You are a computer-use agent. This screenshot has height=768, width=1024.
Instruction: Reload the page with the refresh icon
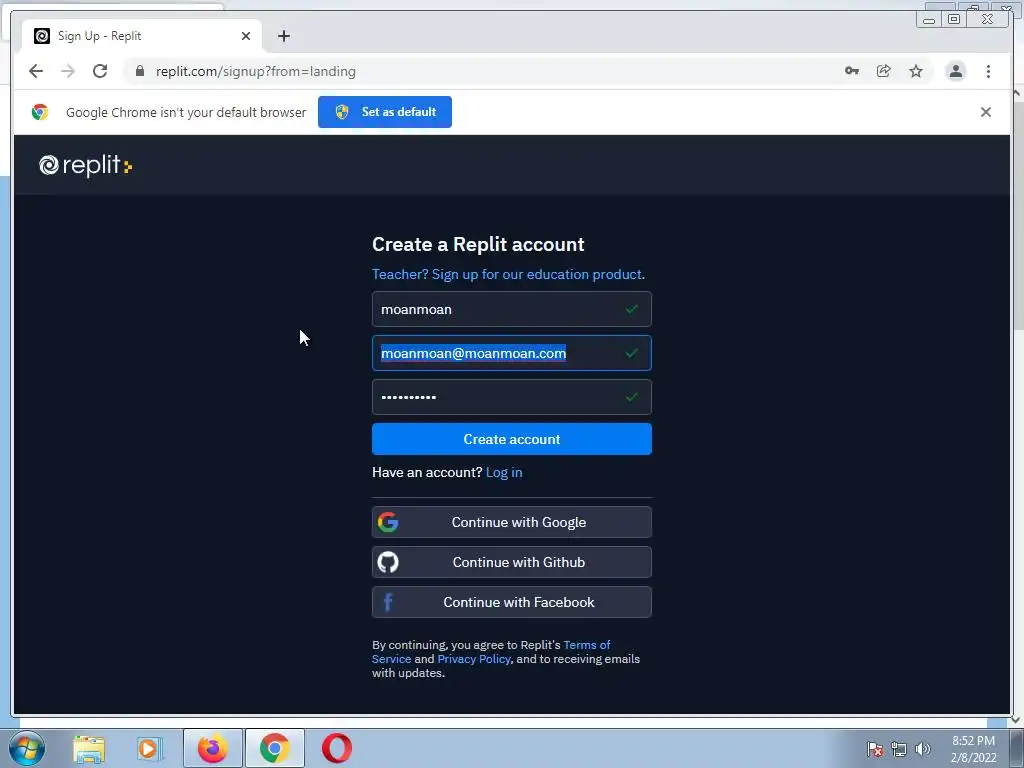[100, 71]
